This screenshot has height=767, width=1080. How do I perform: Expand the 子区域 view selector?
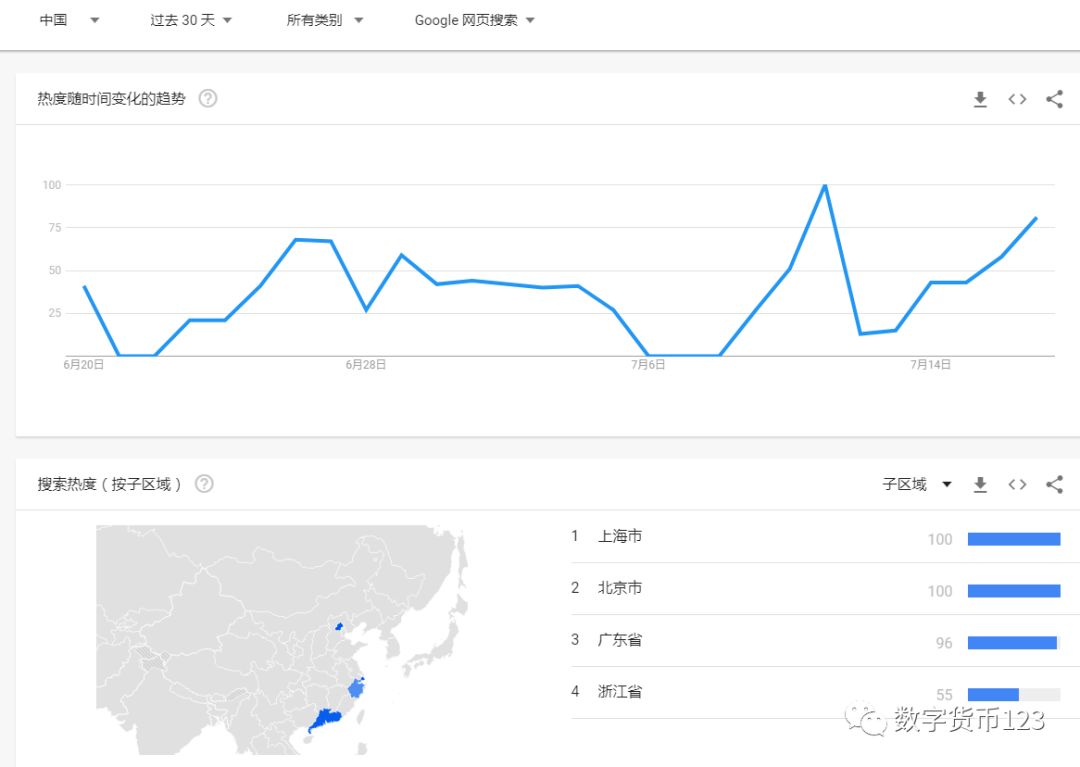click(915, 484)
